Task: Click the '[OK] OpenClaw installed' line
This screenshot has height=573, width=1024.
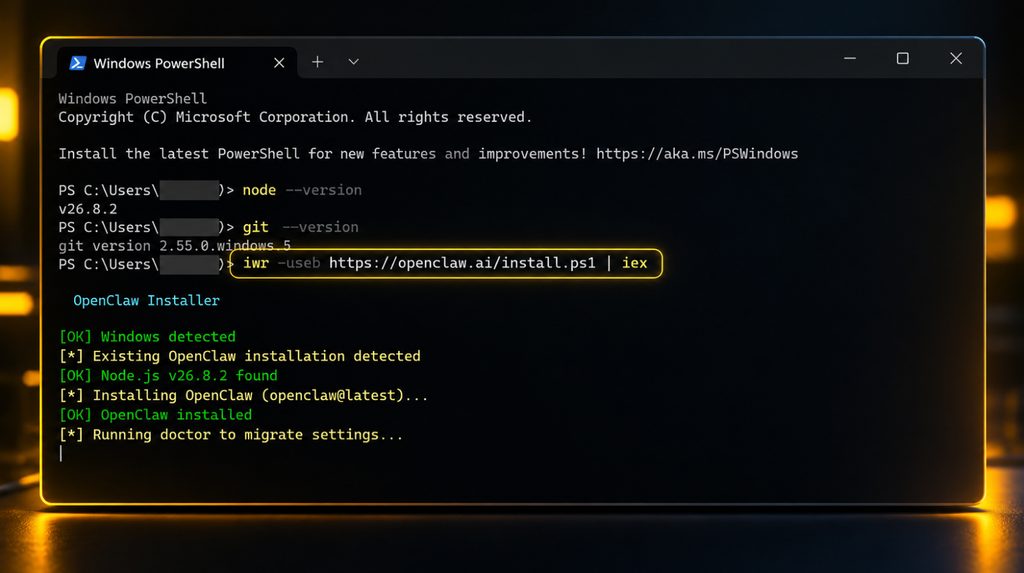Action: (155, 415)
